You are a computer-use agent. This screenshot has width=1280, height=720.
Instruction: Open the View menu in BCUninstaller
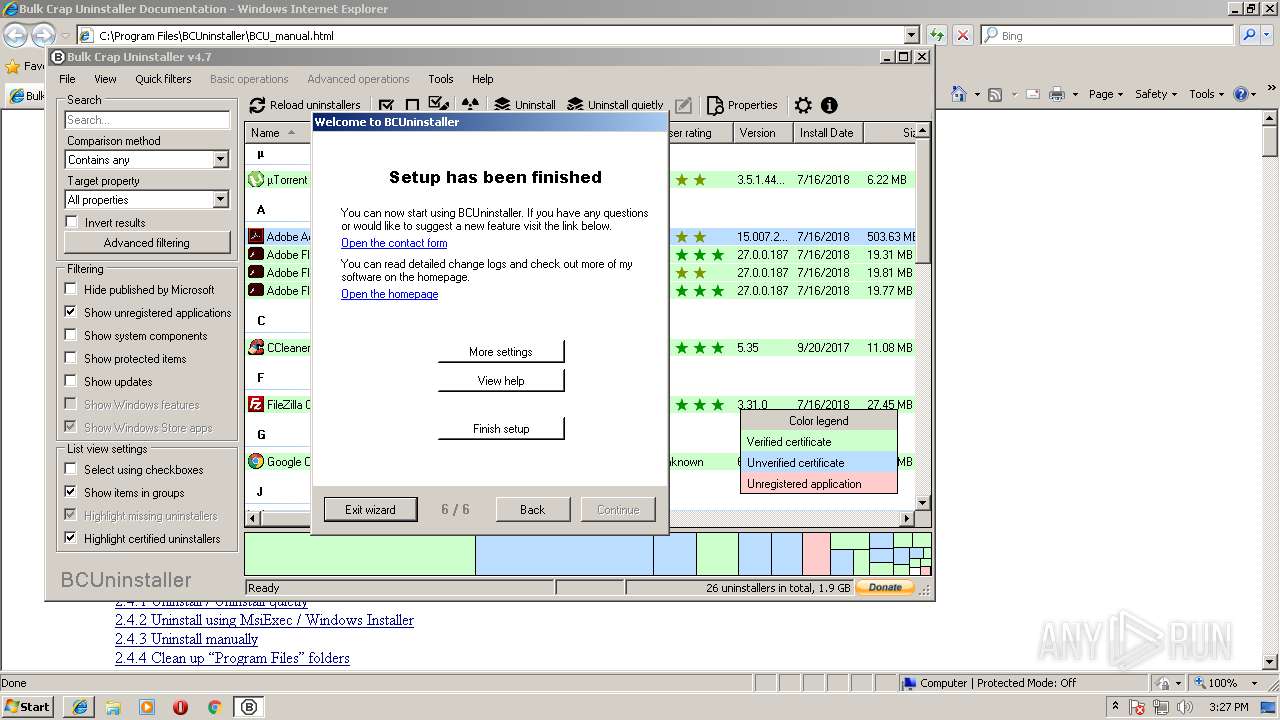click(105, 79)
